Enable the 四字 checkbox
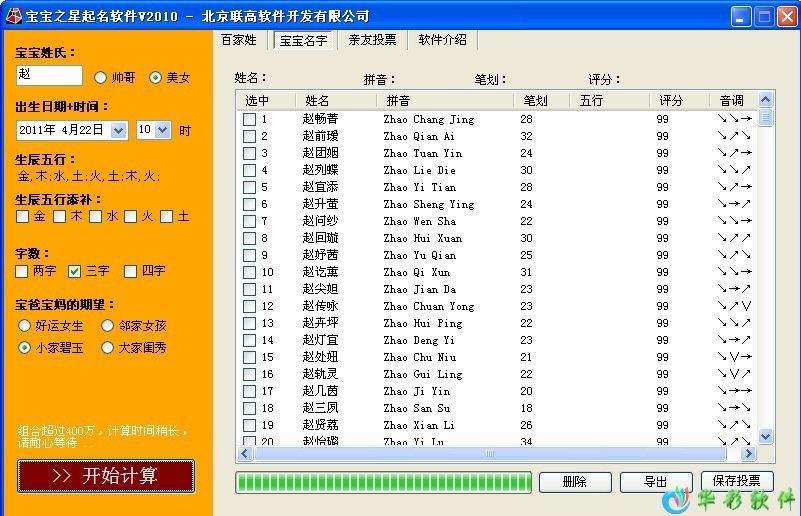 point(131,271)
